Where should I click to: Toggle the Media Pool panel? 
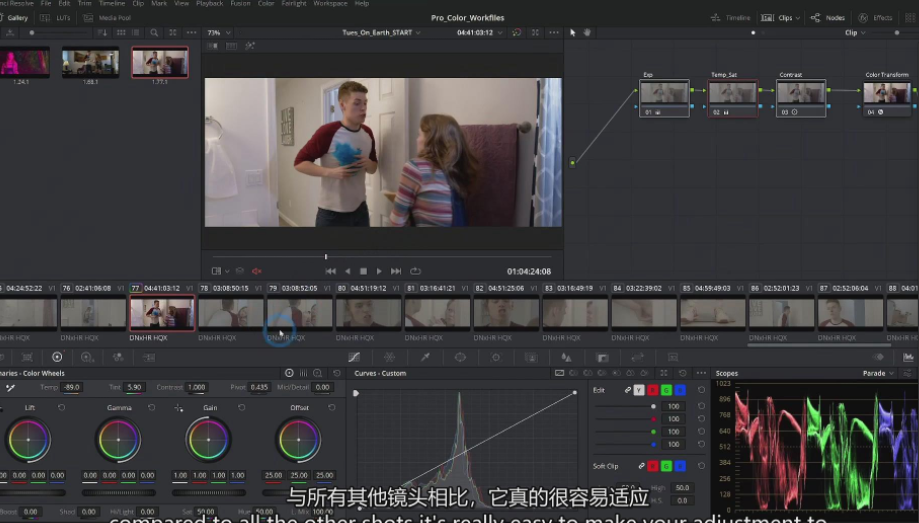coord(107,18)
